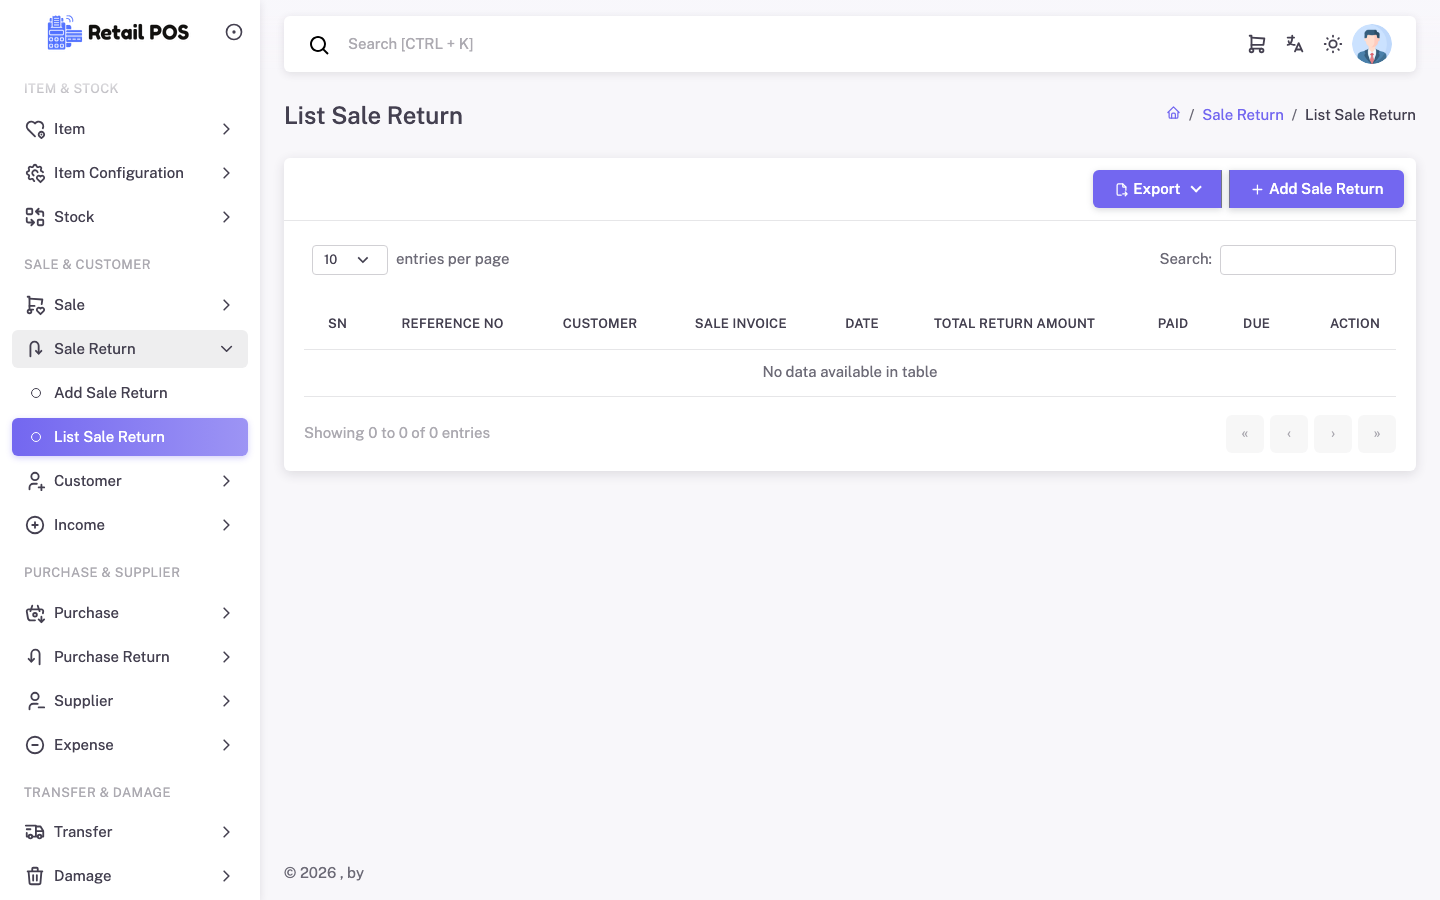Screen dimensions: 1440x900
Task: Click the Damage trash icon in sidebar
Action: pyautogui.click(x=35, y=876)
